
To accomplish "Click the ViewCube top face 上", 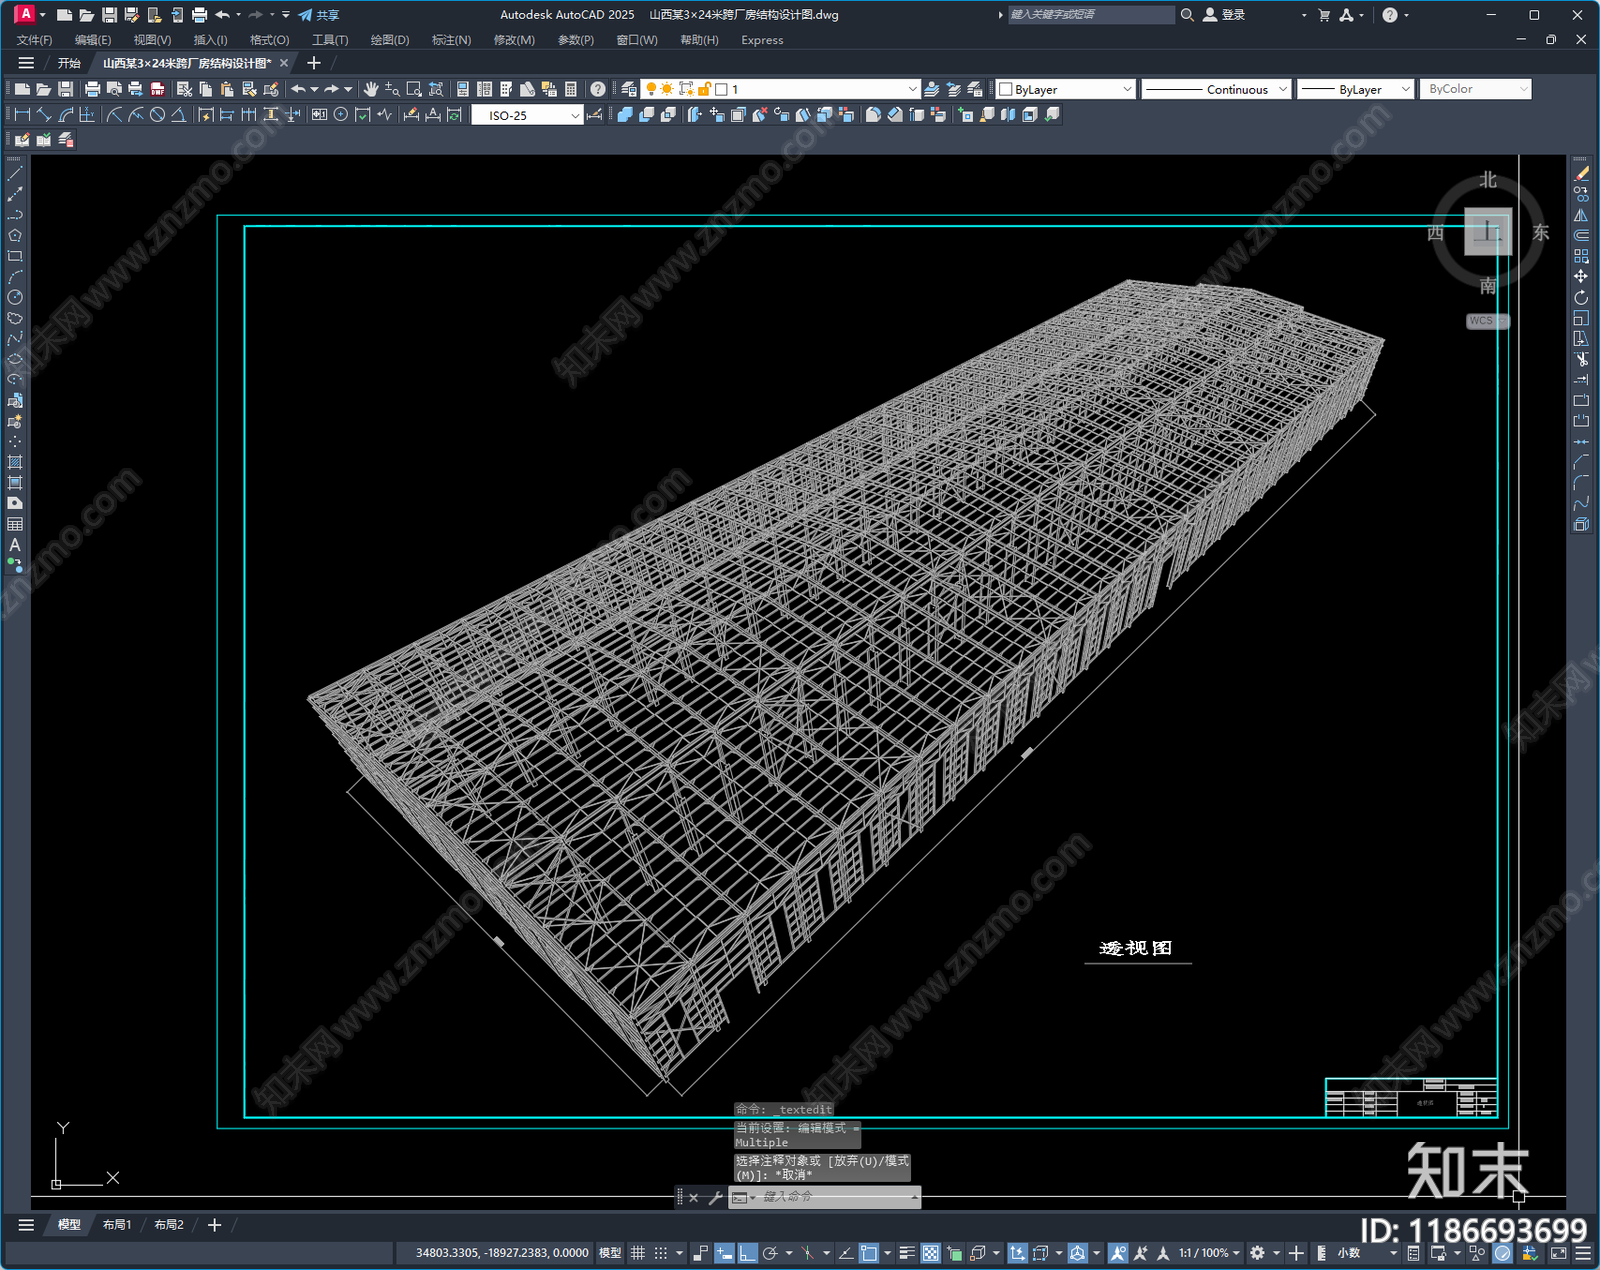I will (1488, 232).
